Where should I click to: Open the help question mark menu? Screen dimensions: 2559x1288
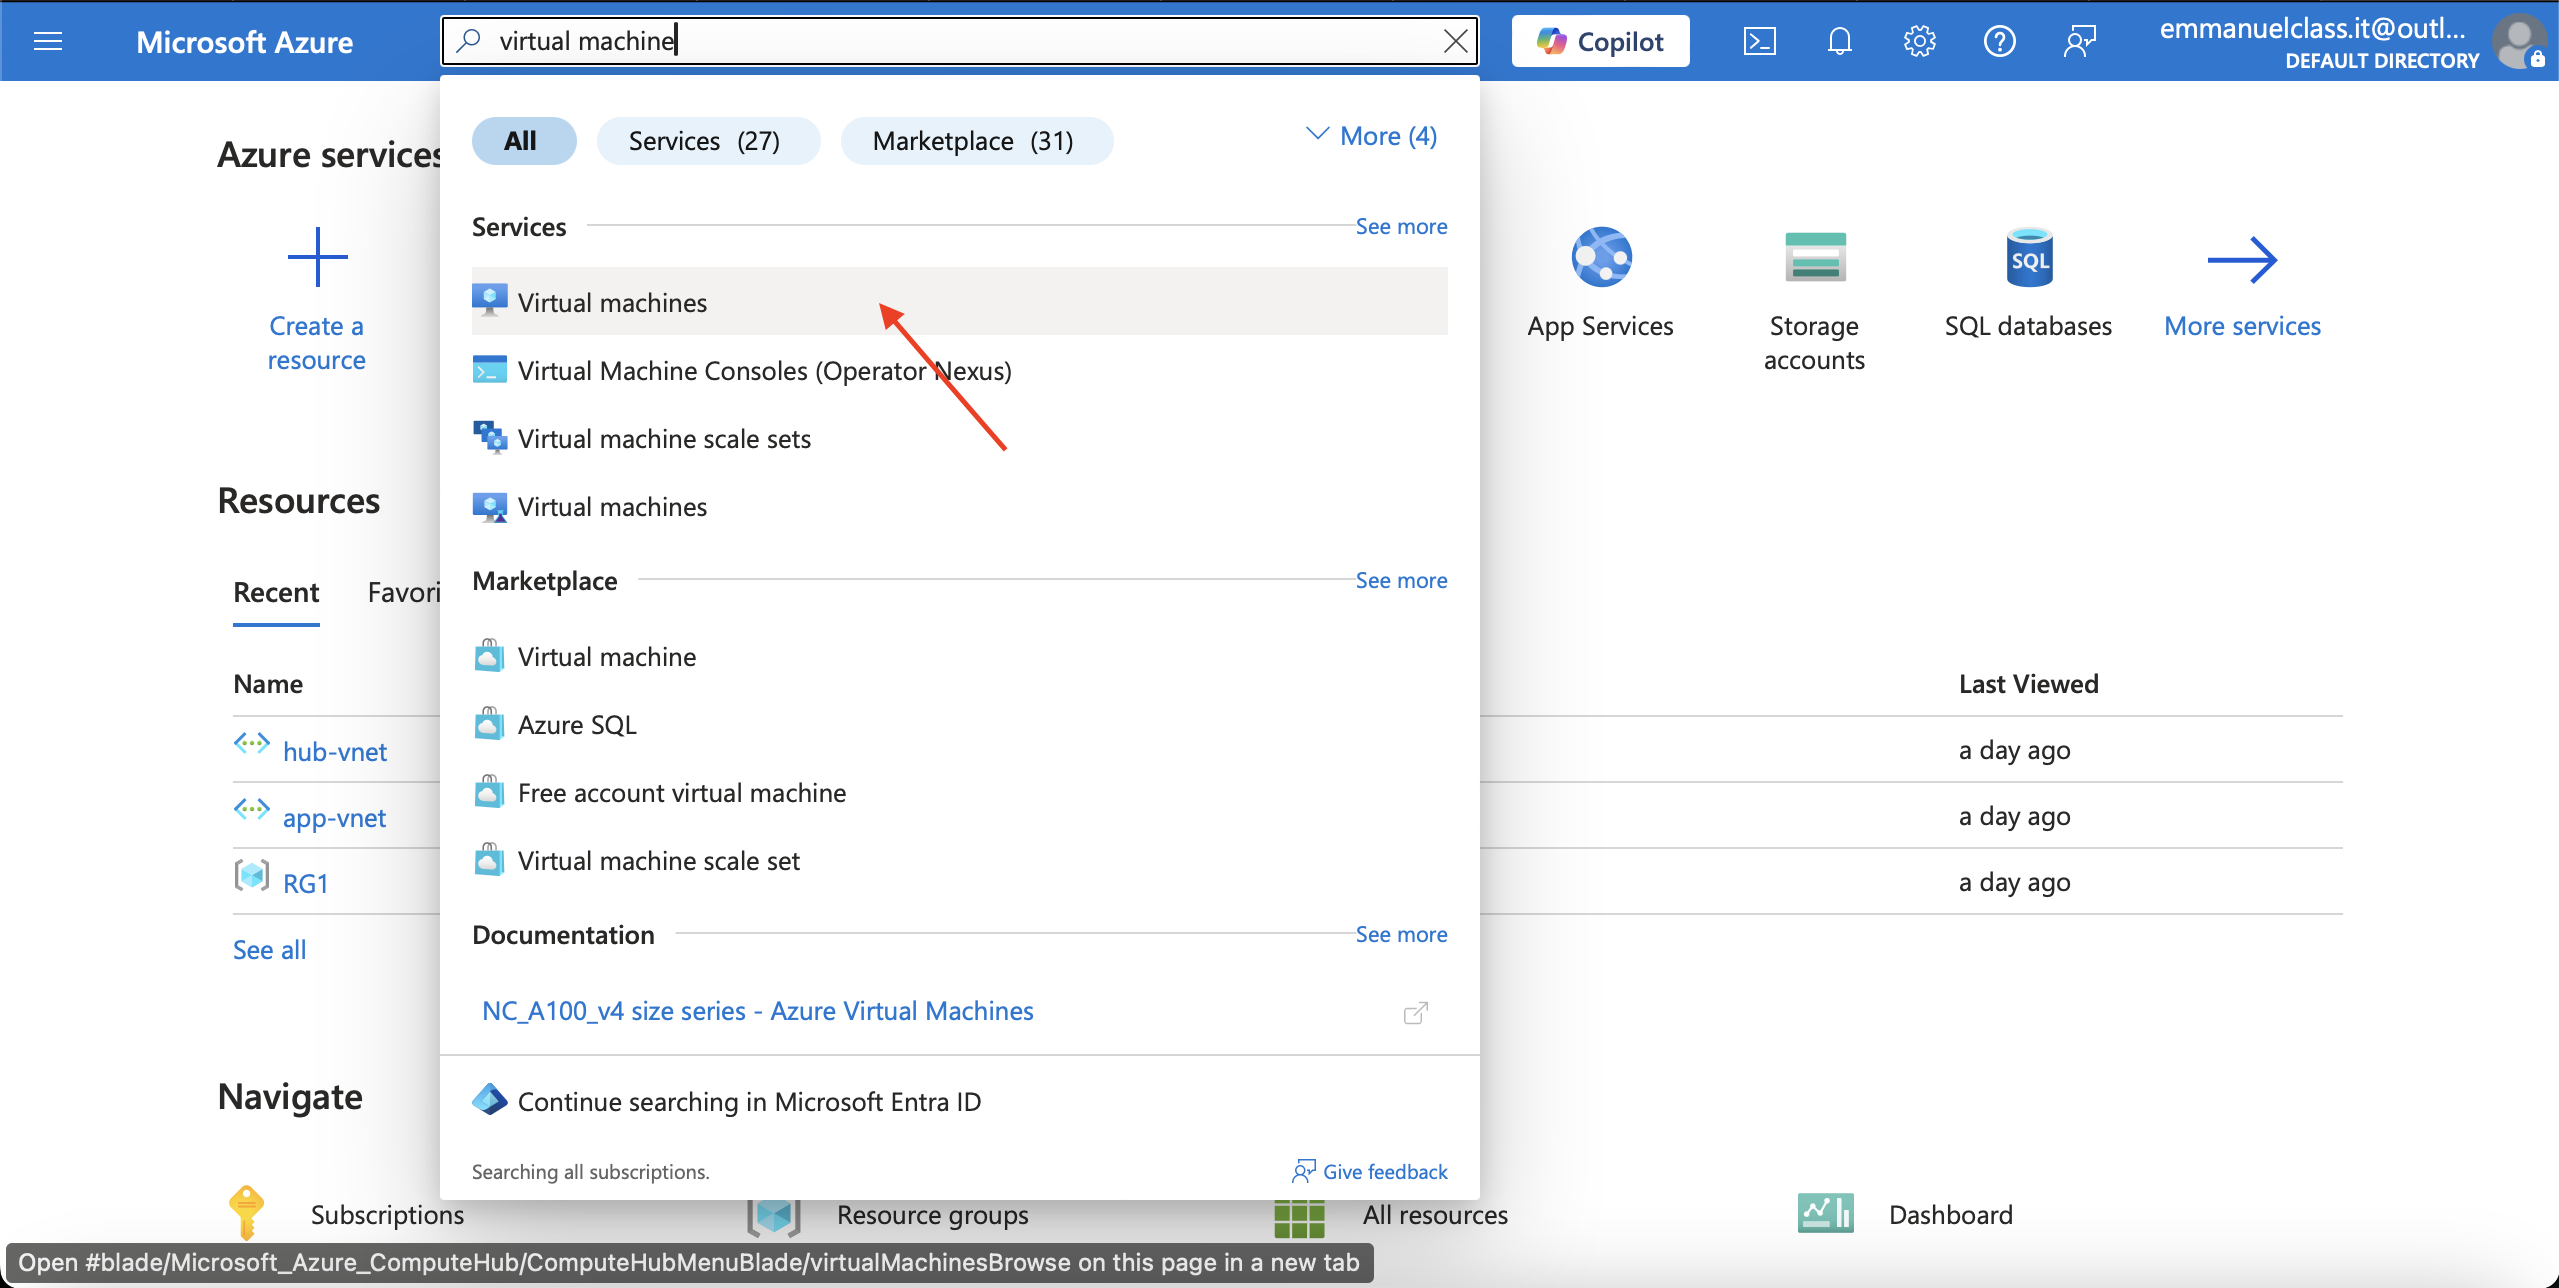1999,41
